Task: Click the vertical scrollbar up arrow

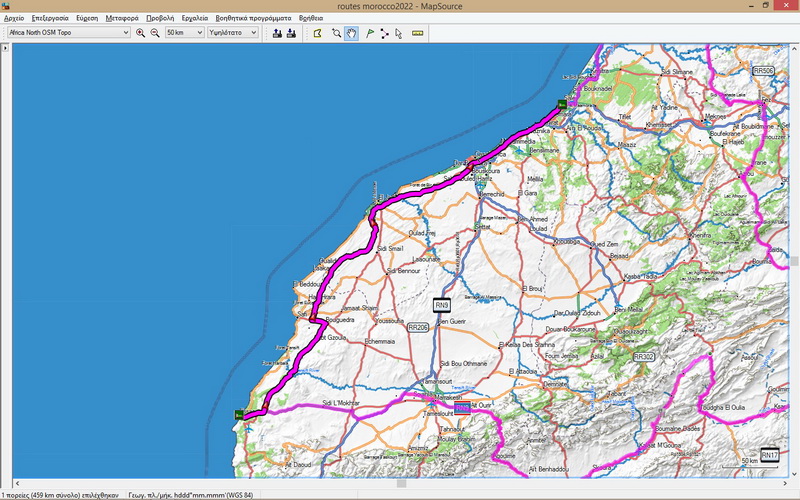Action: [x=794, y=48]
